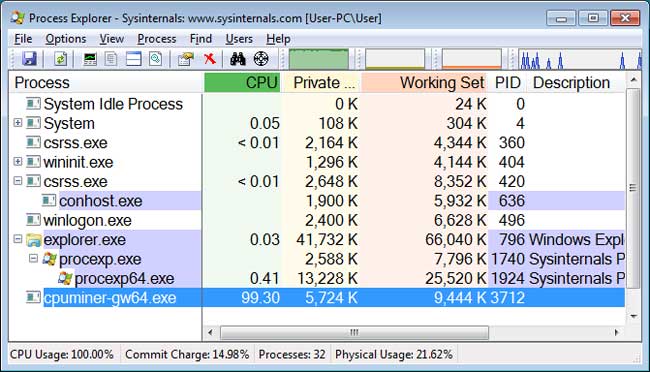Select the conhost.exe process
This screenshot has width=650, height=372.
click(x=317, y=201)
